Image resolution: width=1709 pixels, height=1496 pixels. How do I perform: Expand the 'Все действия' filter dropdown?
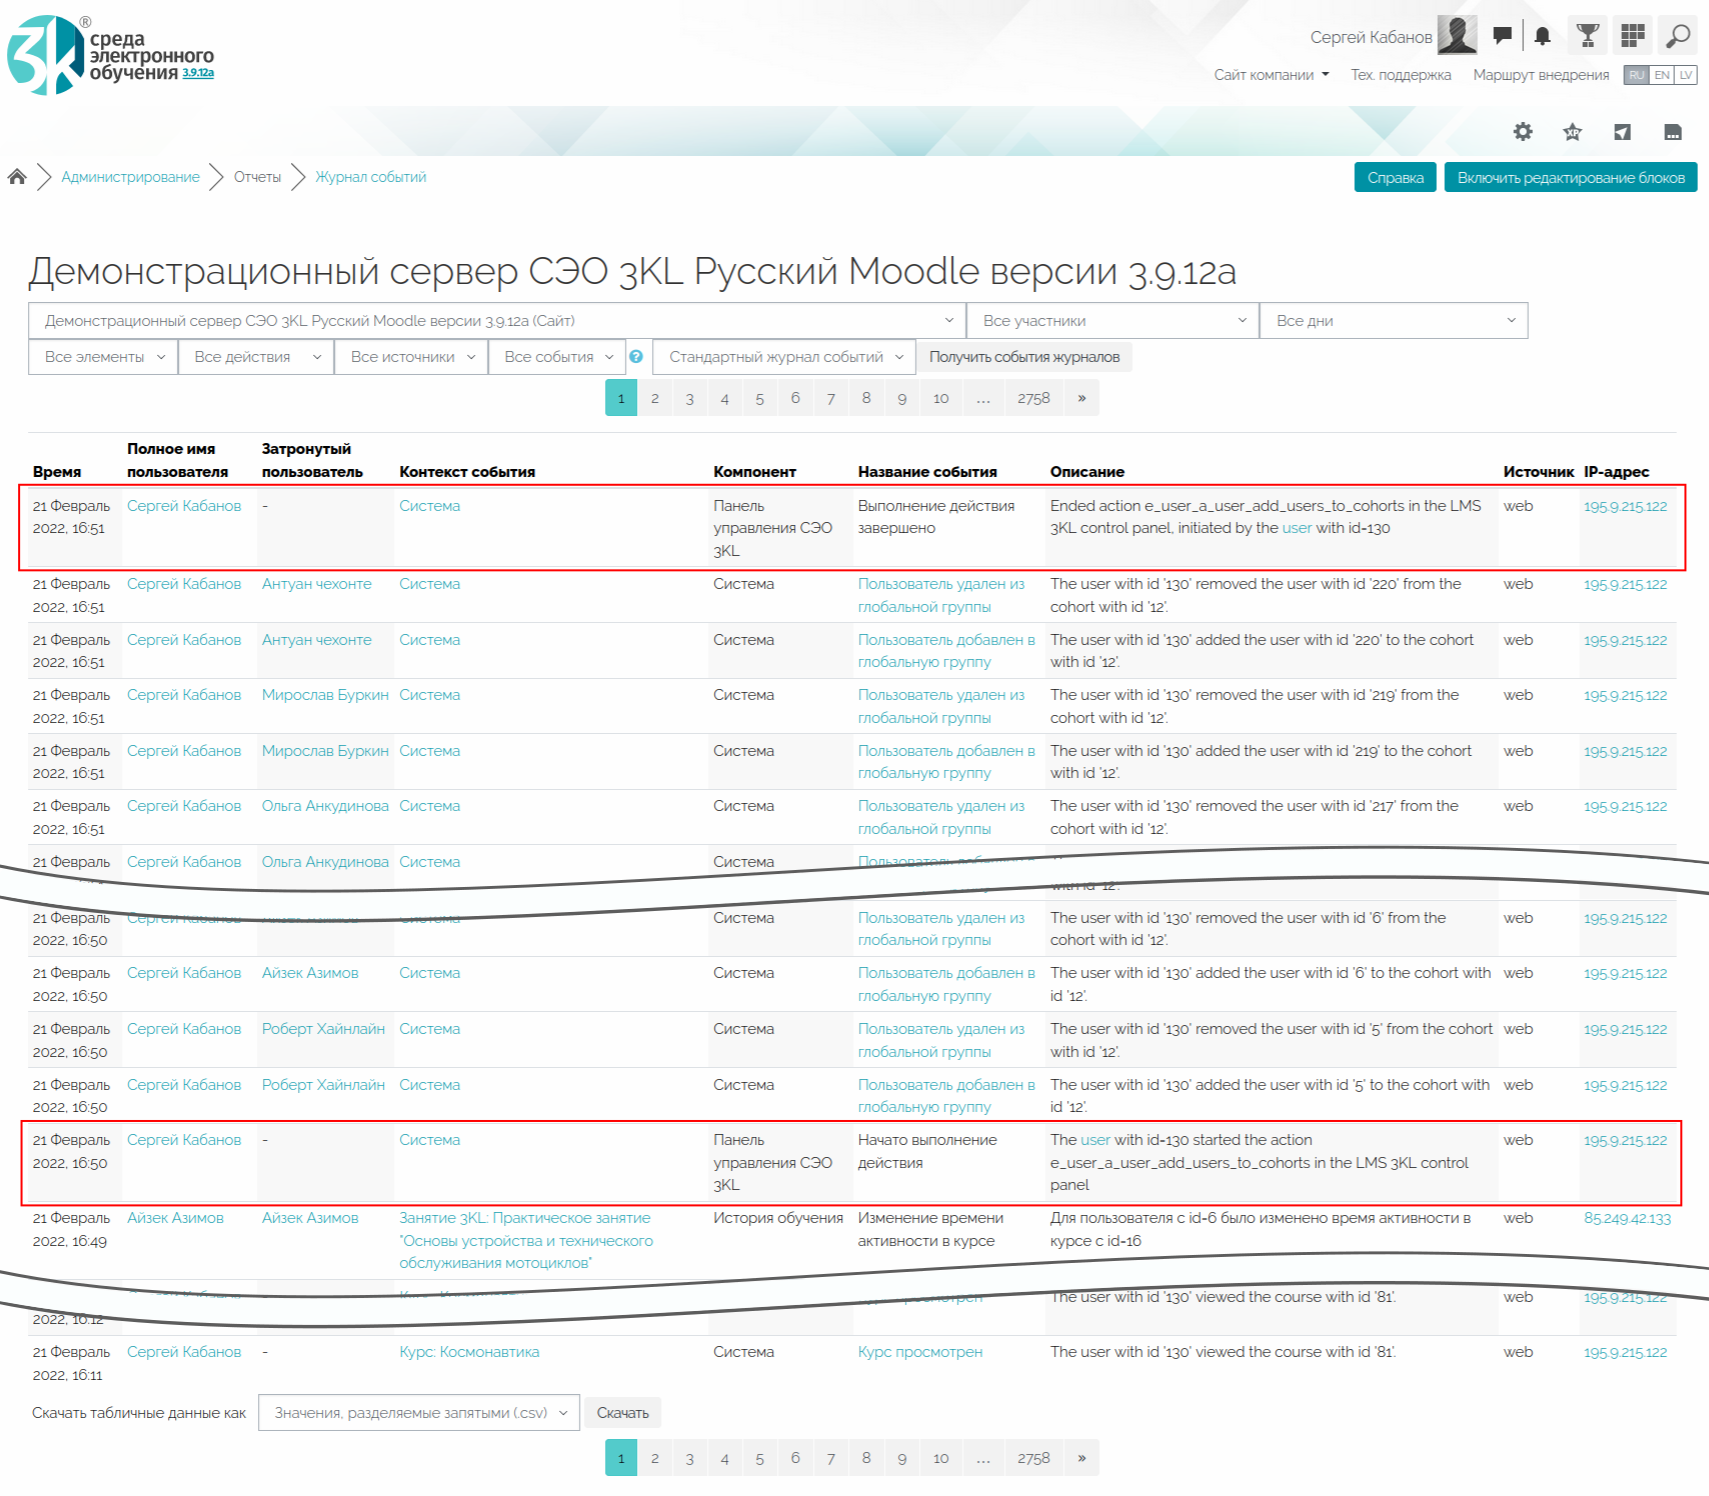coord(256,357)
